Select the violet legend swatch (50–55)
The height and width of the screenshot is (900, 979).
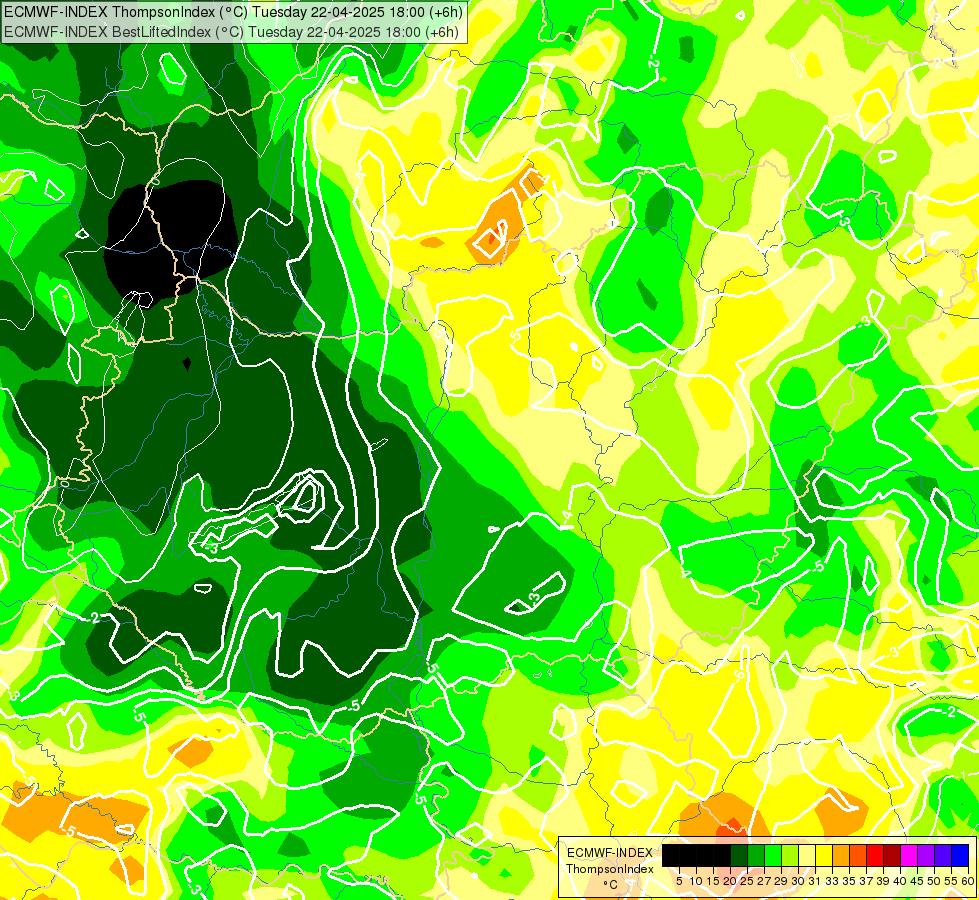[x=943, y=855]
